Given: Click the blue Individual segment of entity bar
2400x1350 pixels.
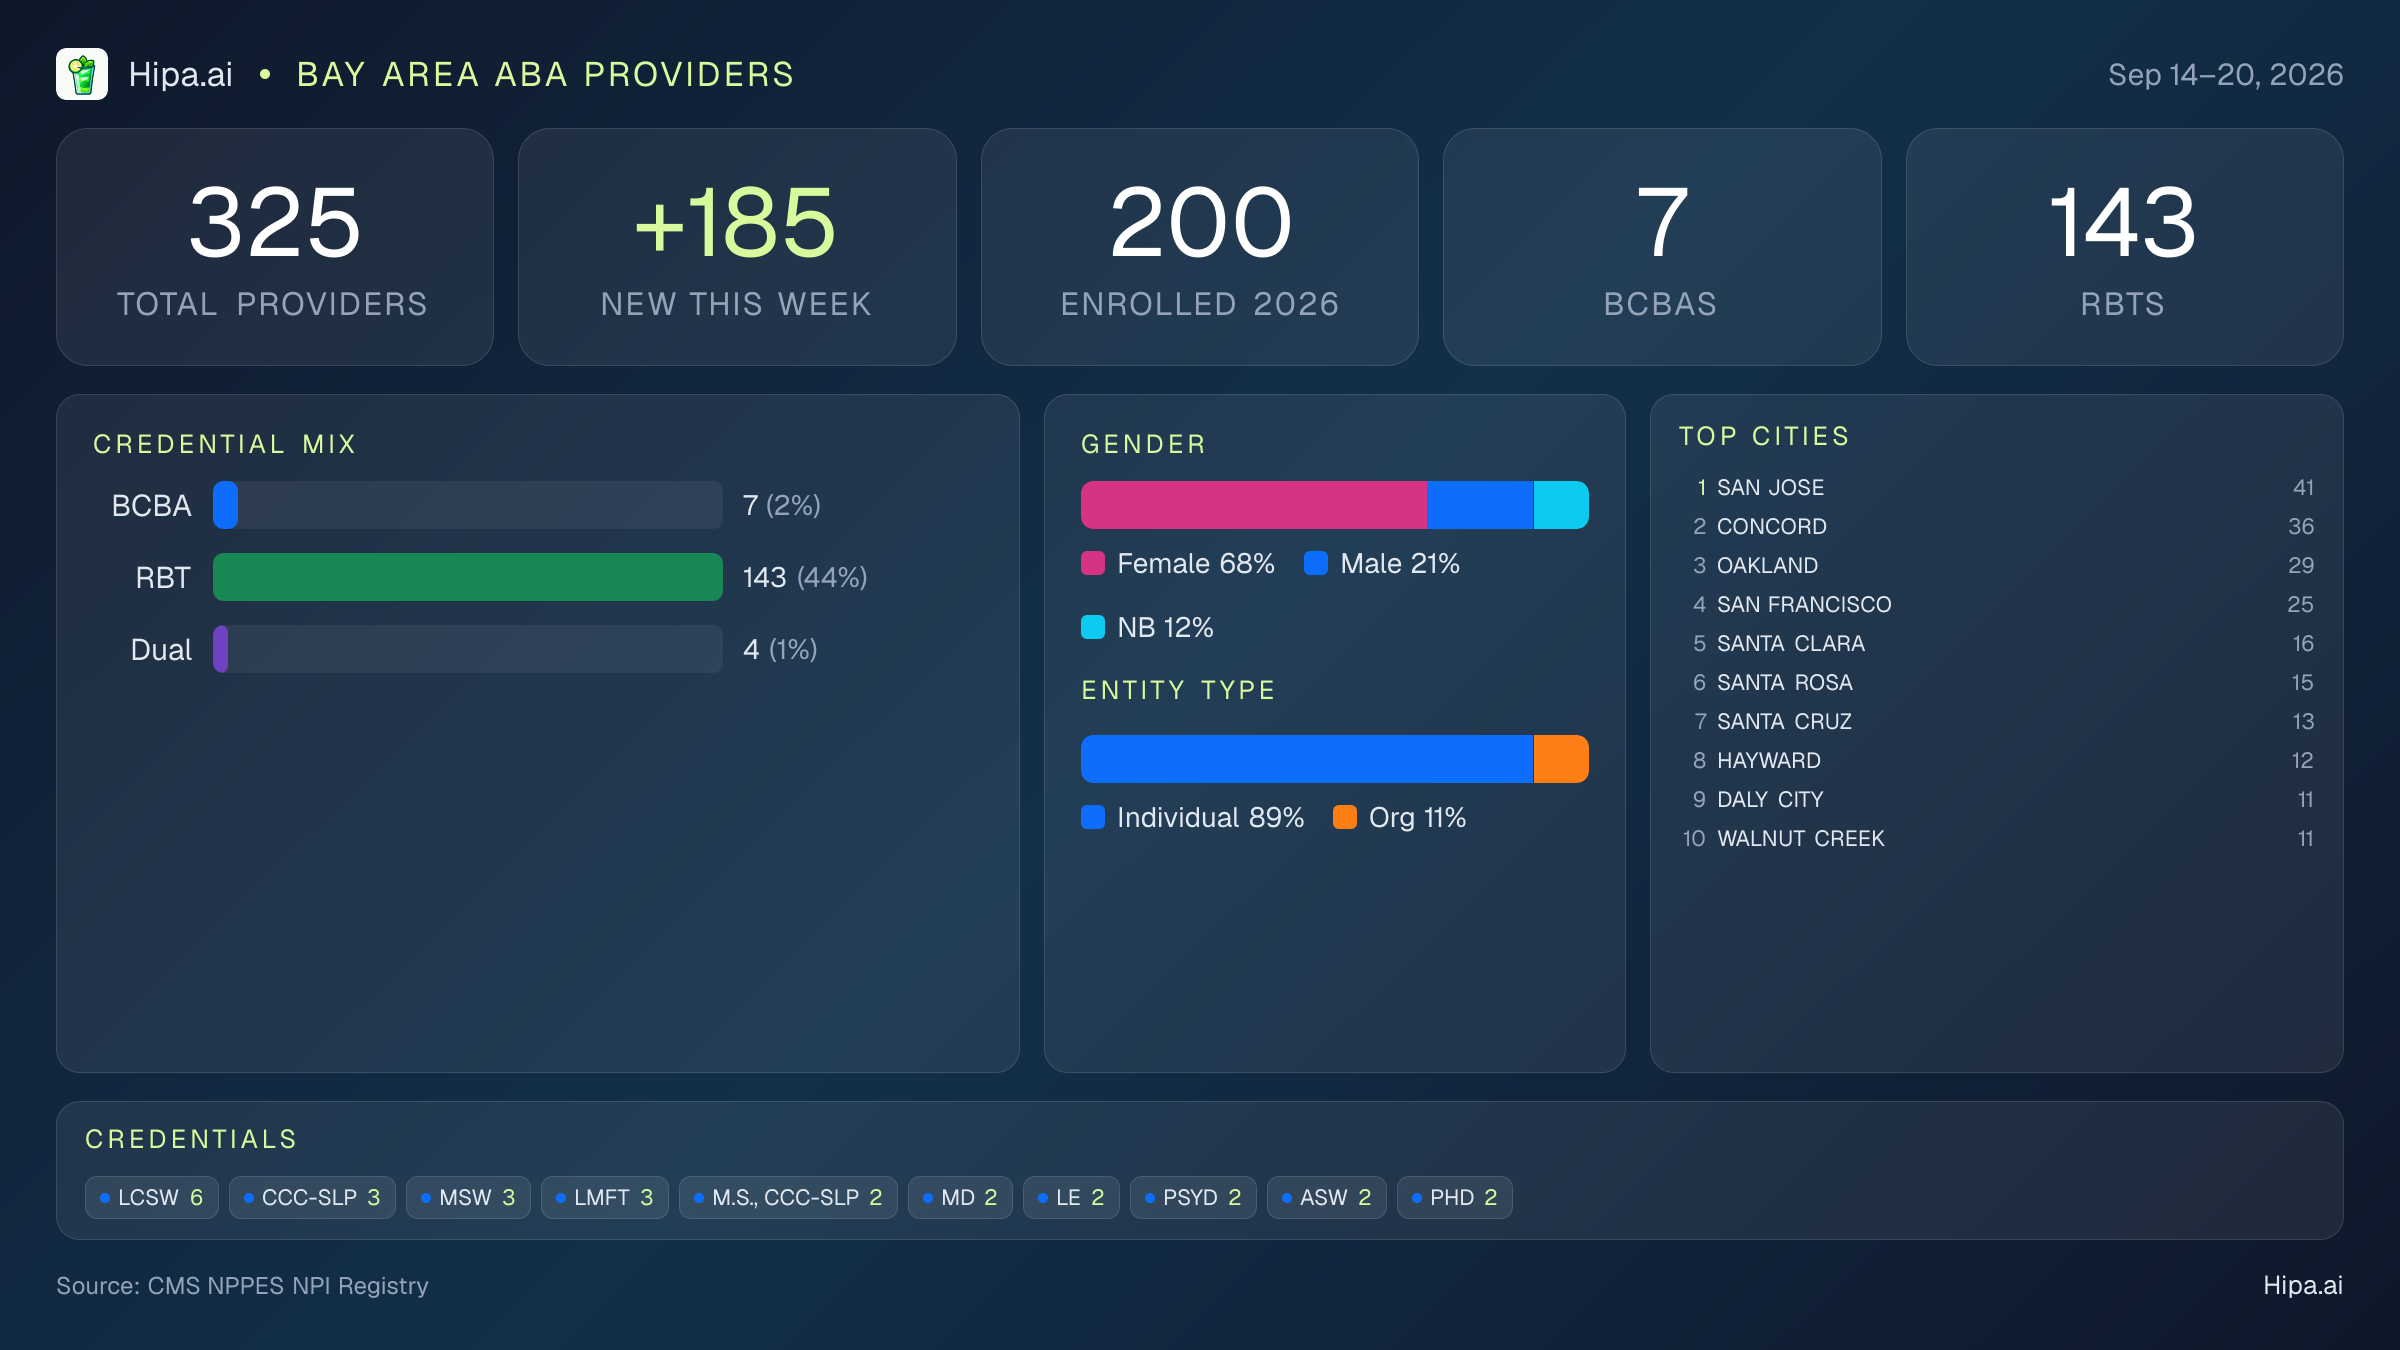Looking at the screenshot, I should tap(1307, 759).
